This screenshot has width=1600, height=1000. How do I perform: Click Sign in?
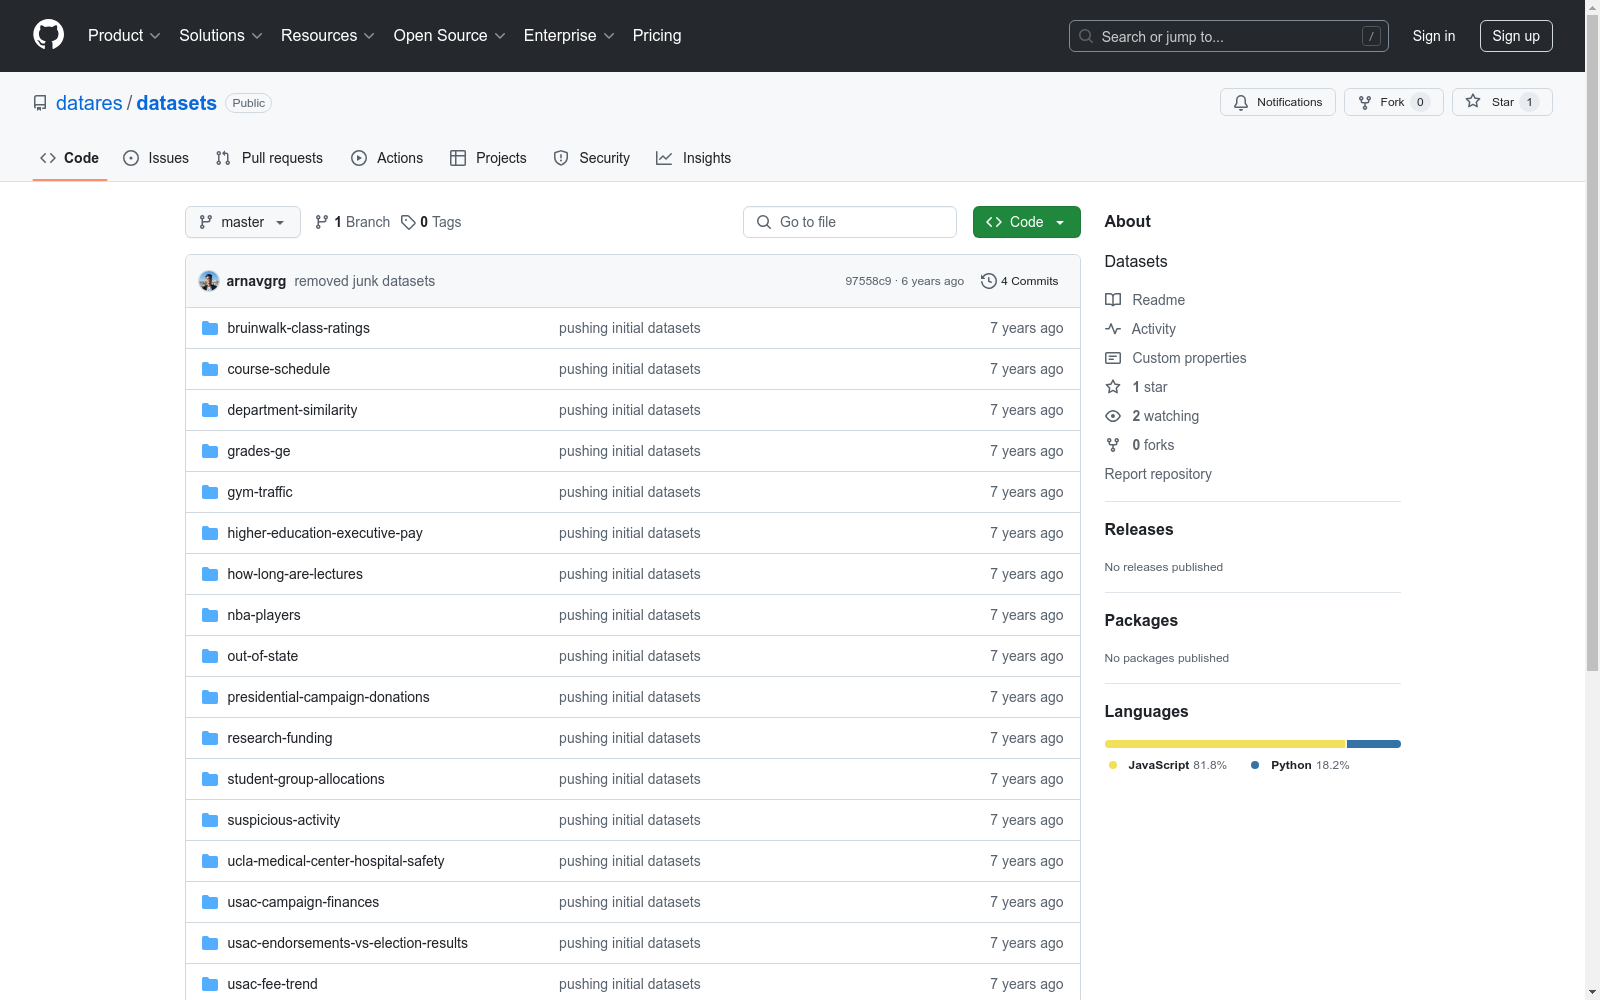click(x=1434, y=36)
